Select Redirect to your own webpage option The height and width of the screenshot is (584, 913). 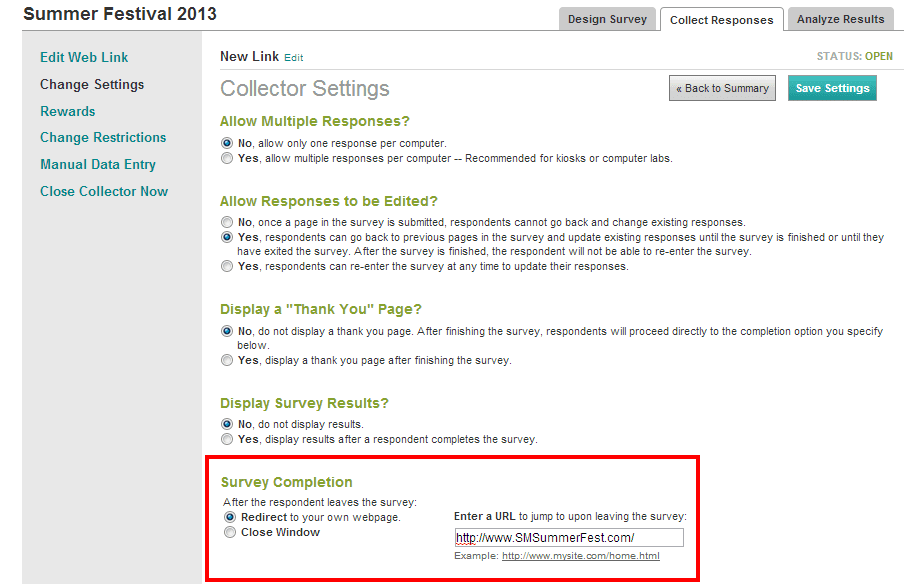(230, 517)
